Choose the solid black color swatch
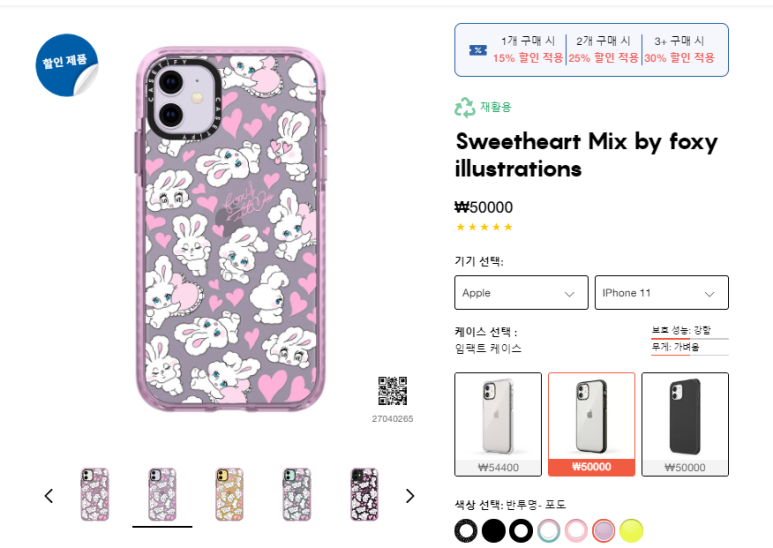The image size is (773, 548). 493,530
